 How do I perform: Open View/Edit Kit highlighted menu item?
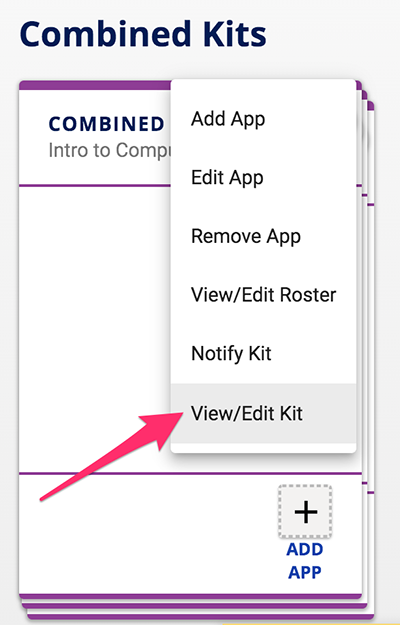[263, 413]
